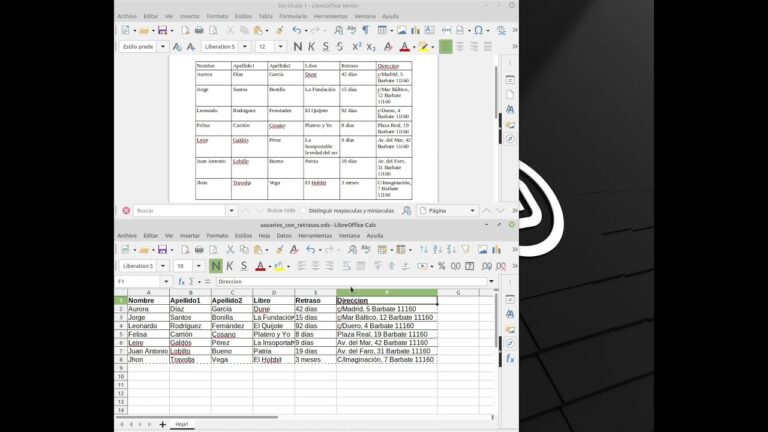Screen dimensions: 768x432
Task: Toggle Bold N in Writer toolbar
Action: point(297,47)
